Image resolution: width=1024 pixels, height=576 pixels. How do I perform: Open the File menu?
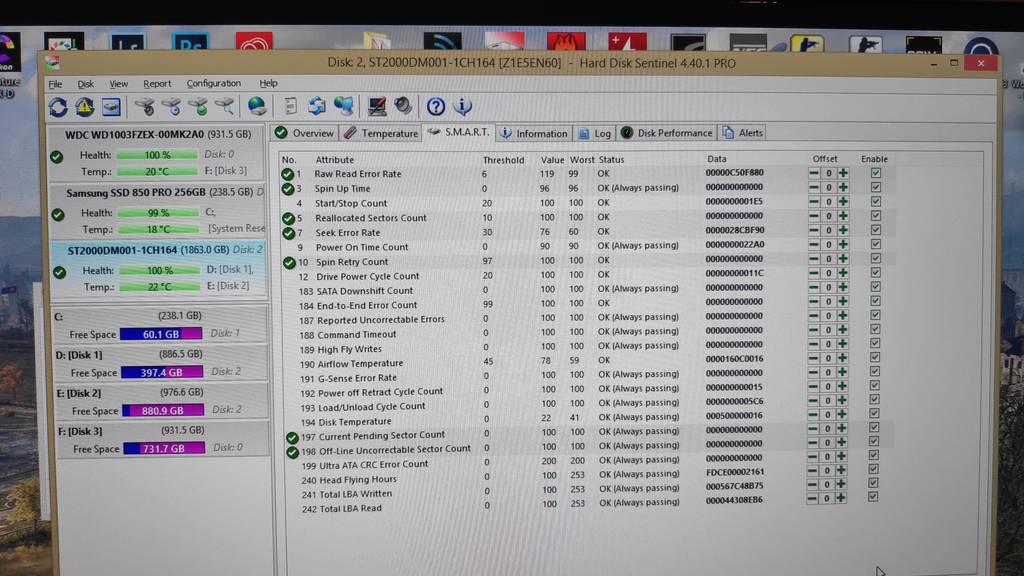point(56,84)
